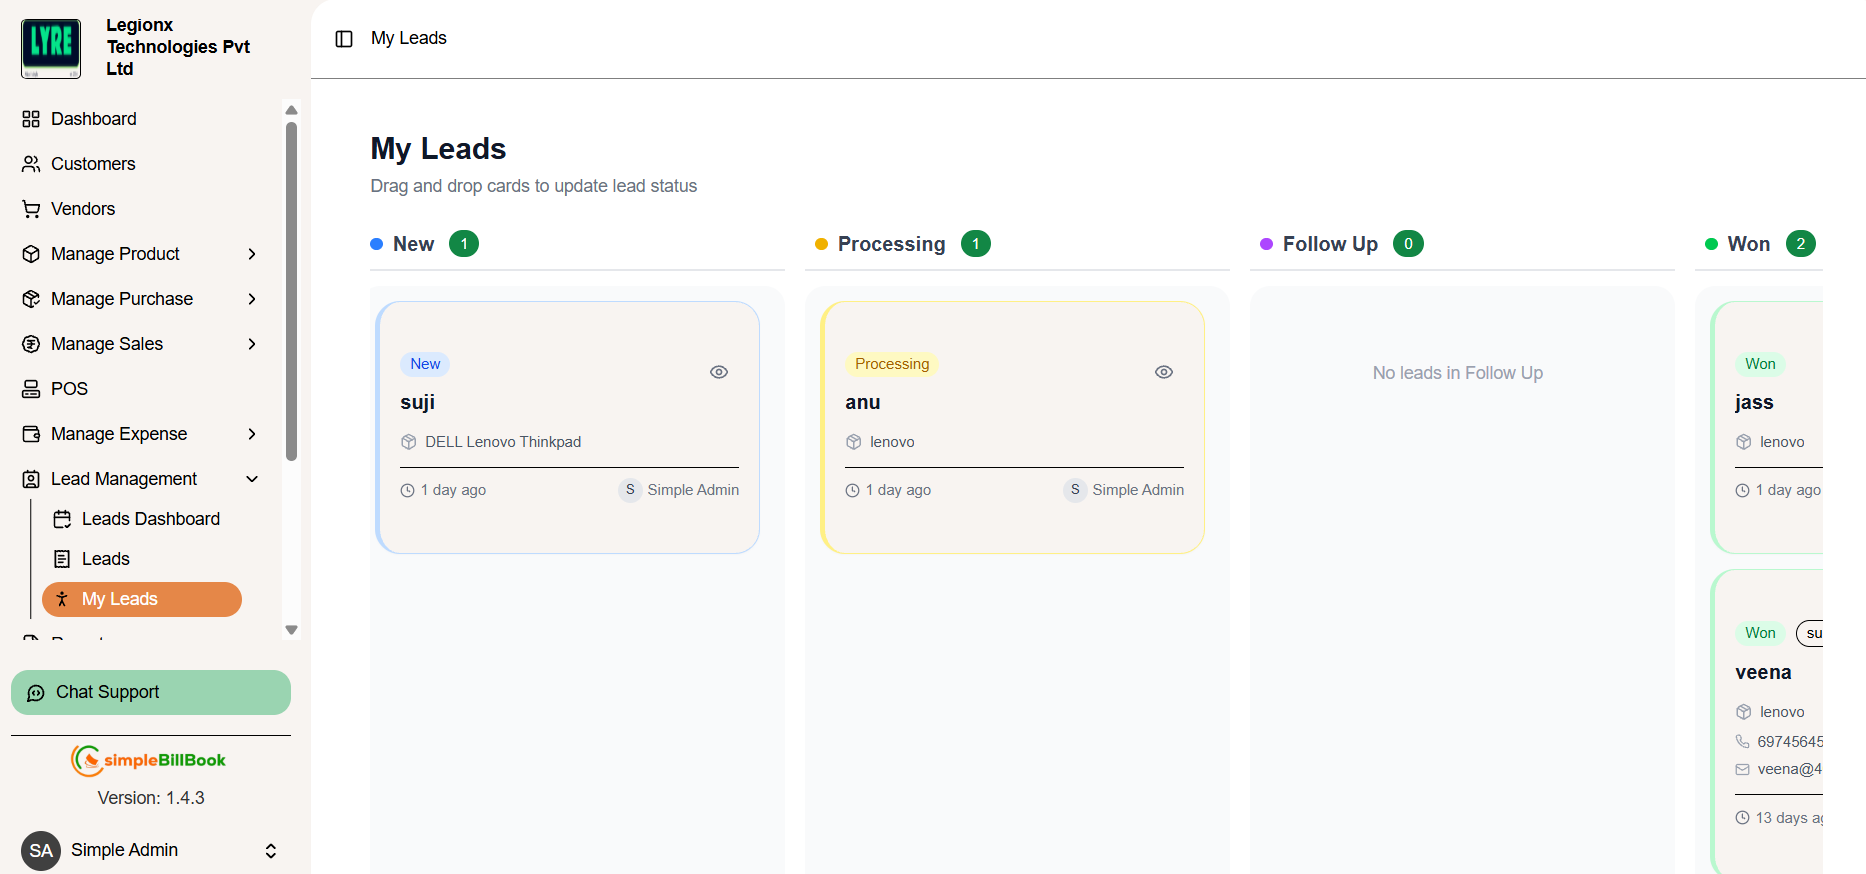Expand Manage Purchase chevron
The height and width of the screenshot is (874, 1866).
click(252, 299)
